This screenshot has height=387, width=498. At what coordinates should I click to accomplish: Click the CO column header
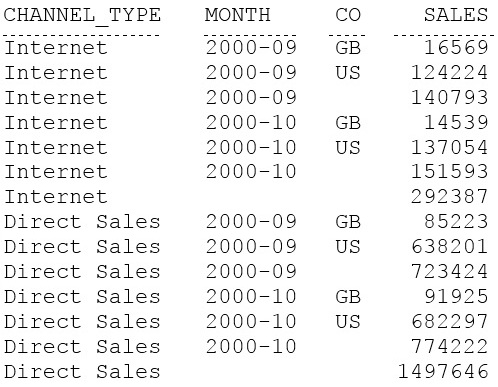coord(348,15)
